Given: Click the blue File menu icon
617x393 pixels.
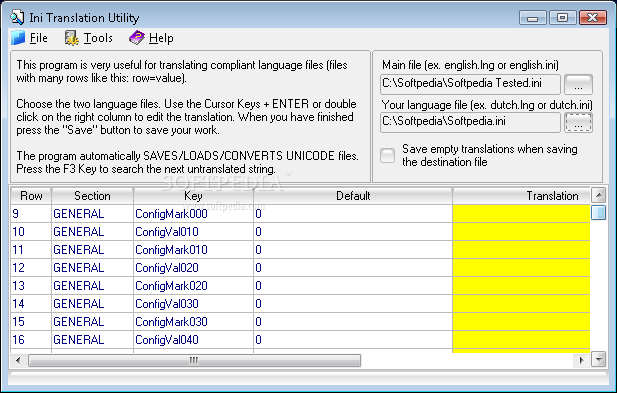Looking at the screenshot, I should [18, 38].
